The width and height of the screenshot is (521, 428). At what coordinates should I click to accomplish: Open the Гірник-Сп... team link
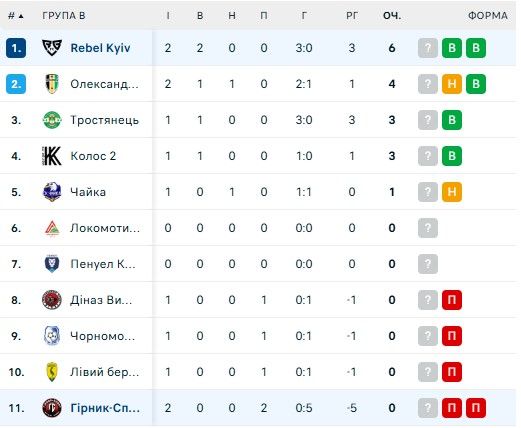pos(105,408)
